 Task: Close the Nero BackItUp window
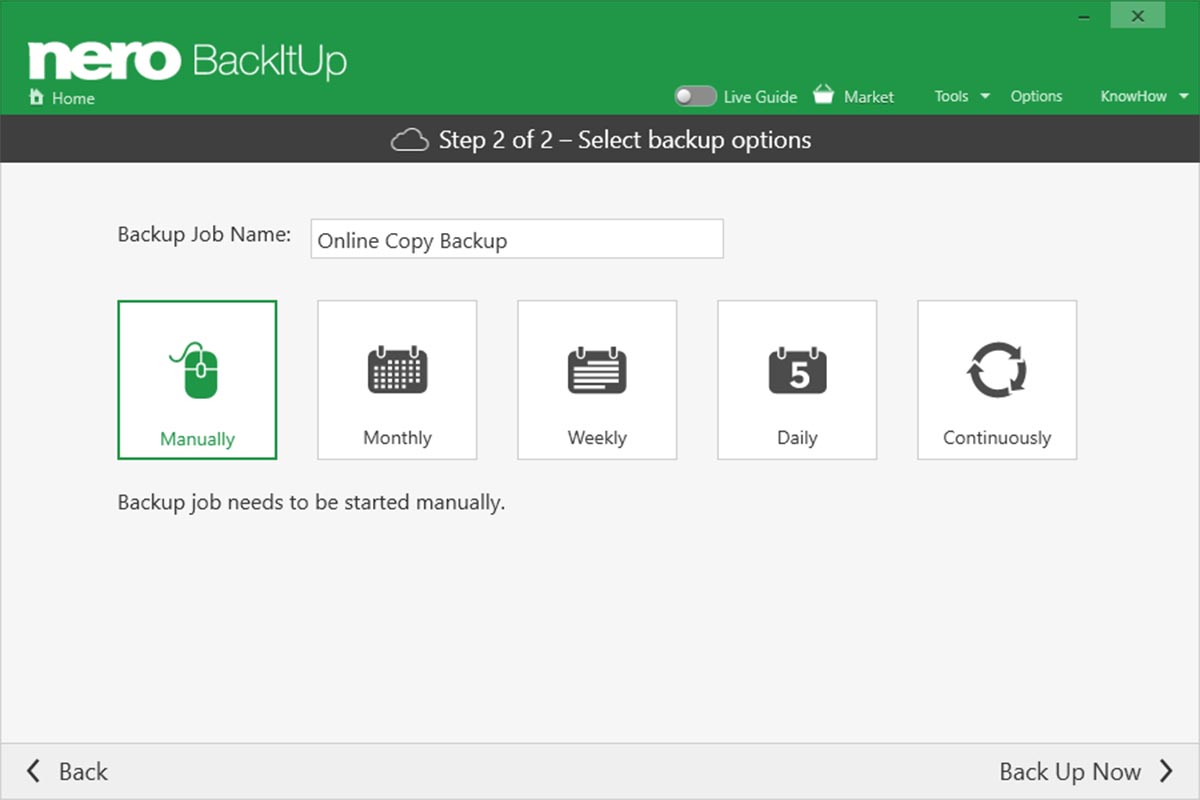(x=1137, y=16)
